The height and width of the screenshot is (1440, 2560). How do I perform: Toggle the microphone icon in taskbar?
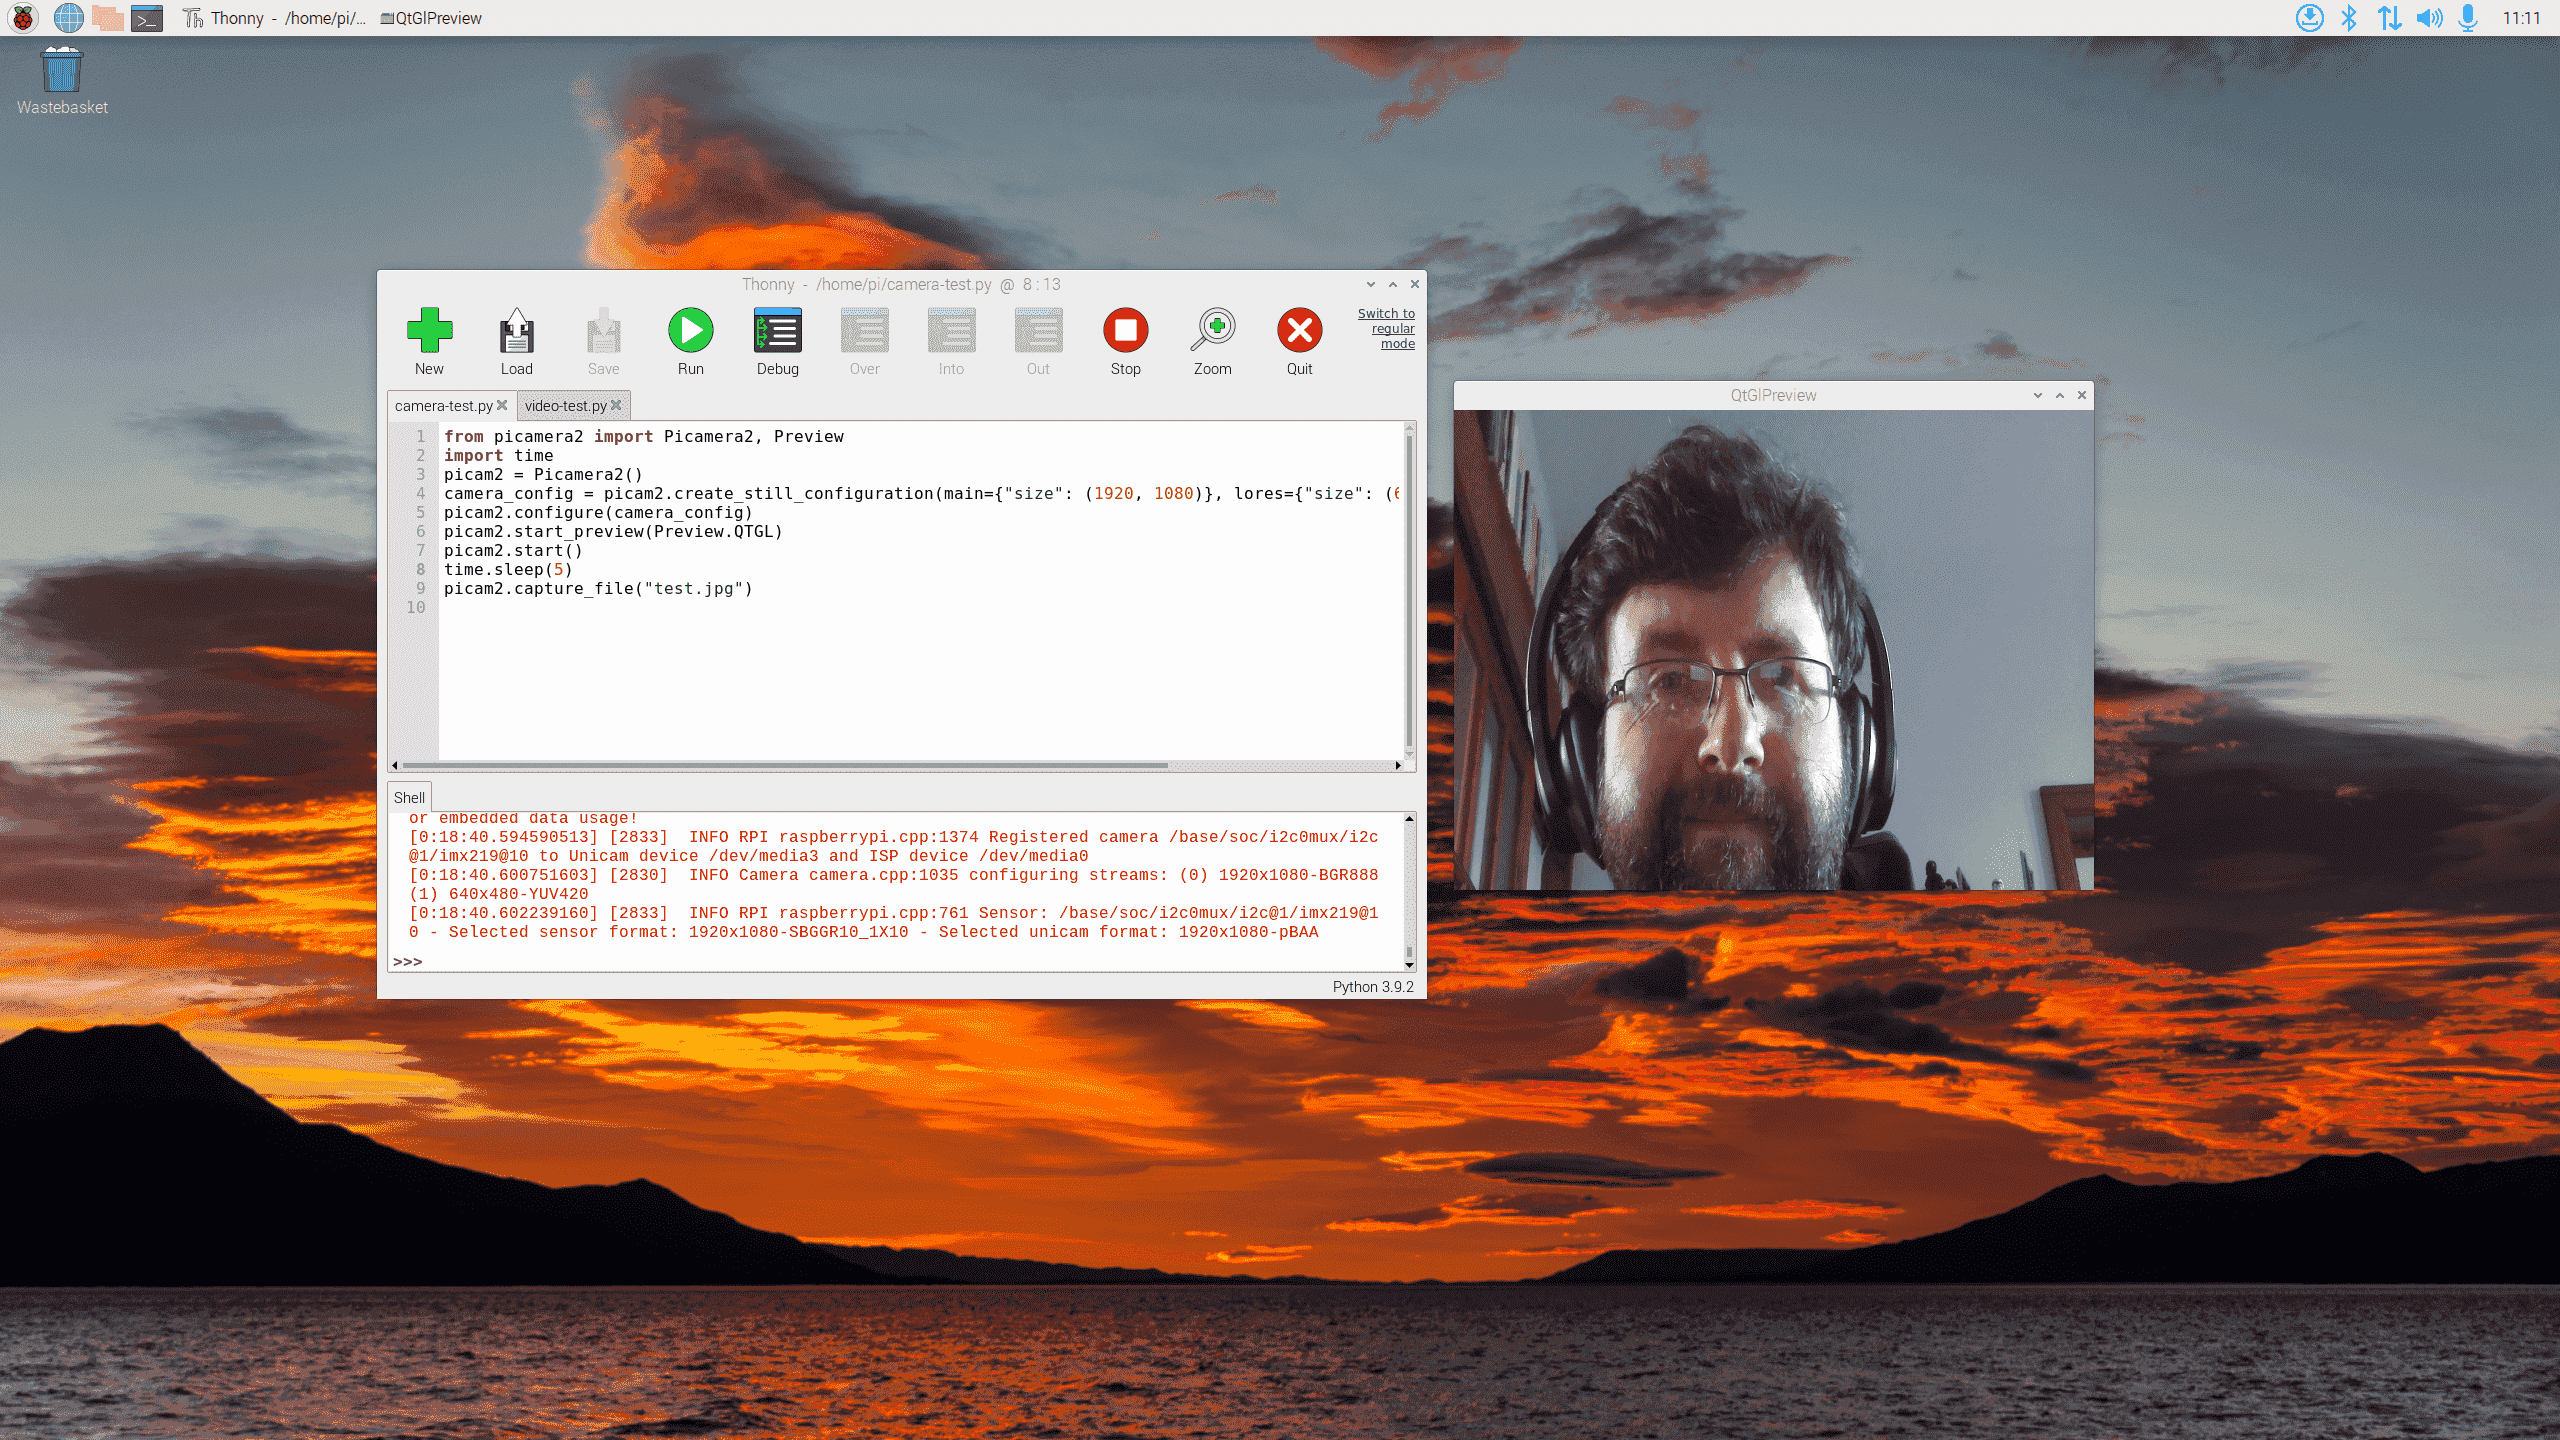(x=2469, y=18)
